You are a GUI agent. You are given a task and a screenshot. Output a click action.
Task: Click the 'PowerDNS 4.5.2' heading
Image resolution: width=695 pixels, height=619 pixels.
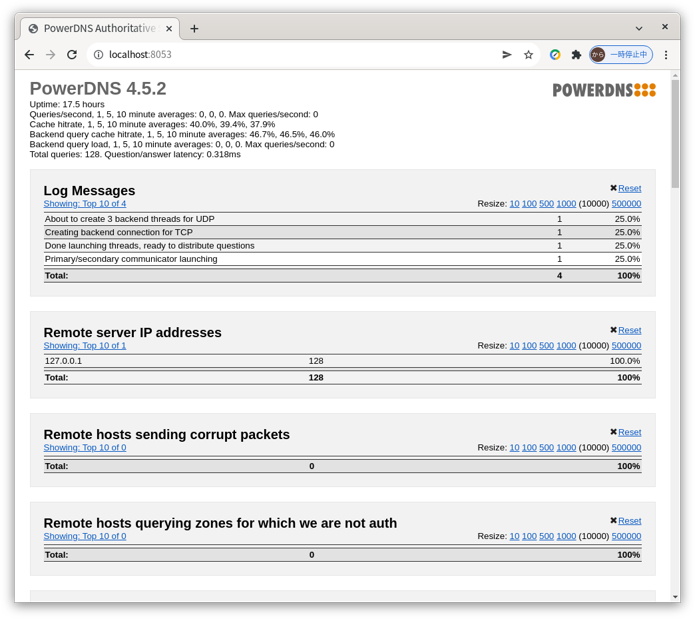(x=98, y=89)
